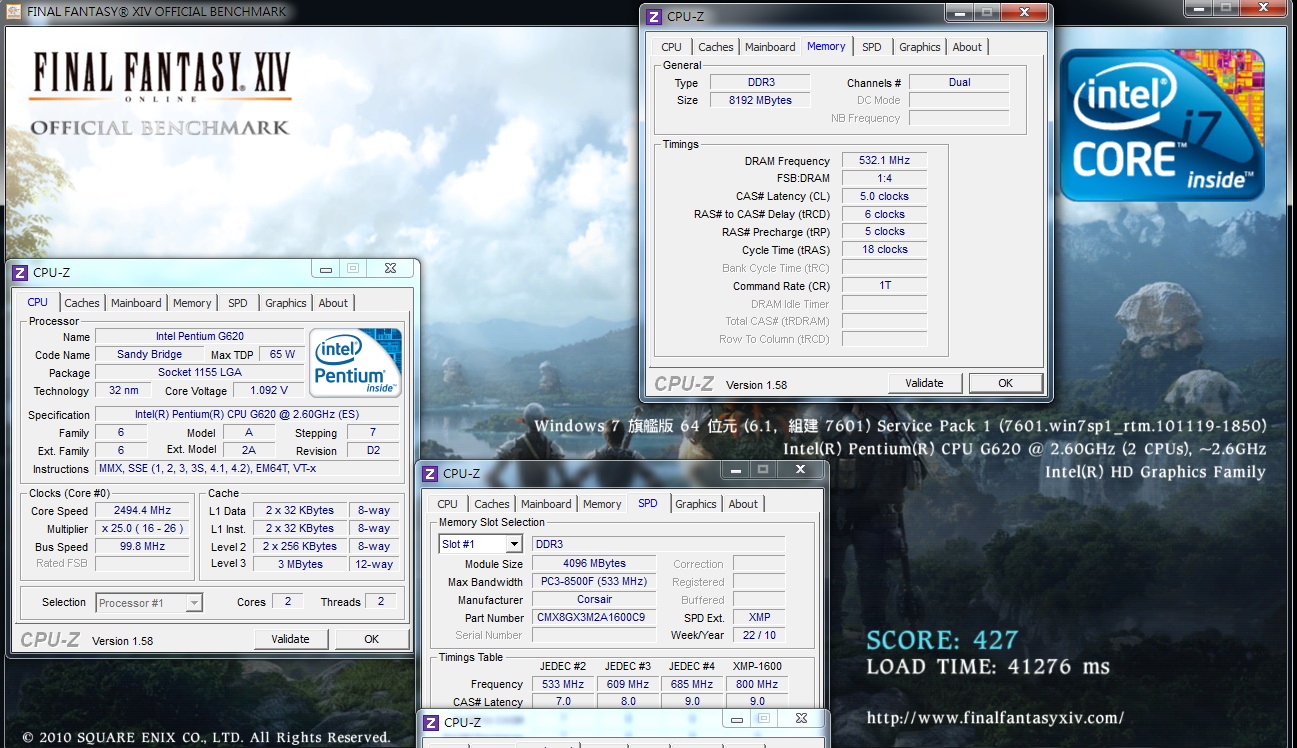Switch to the CPU tab in the Memory window
This screenshot has width=1297, height=748.
pyautogui.click(x=672, y=47)
